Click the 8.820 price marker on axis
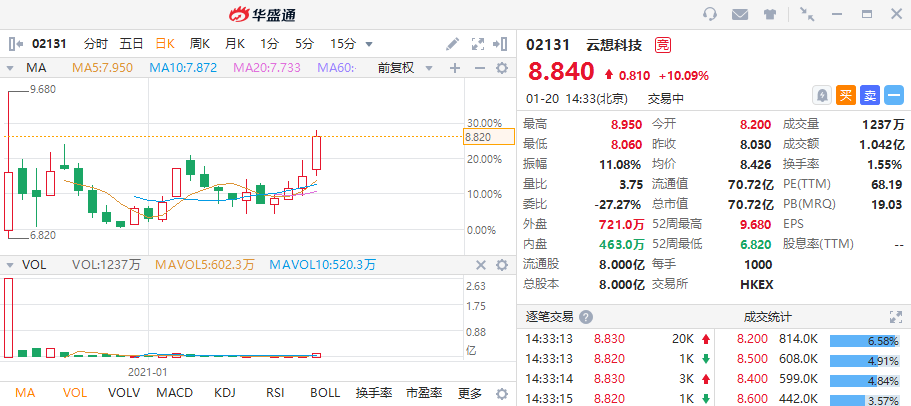The width and height of the screenshot is (911, 406). click(x=489, y=137)
